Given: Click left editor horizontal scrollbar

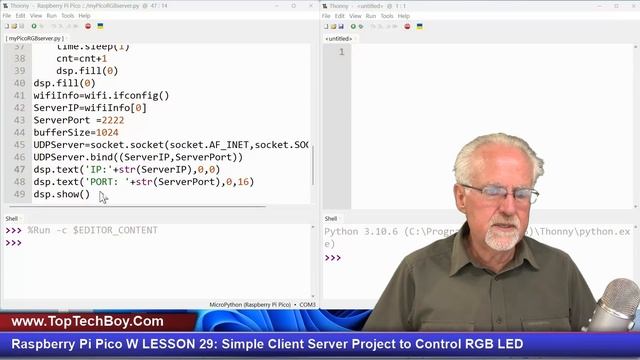Looking at the screenshot, I should [137, 207].
